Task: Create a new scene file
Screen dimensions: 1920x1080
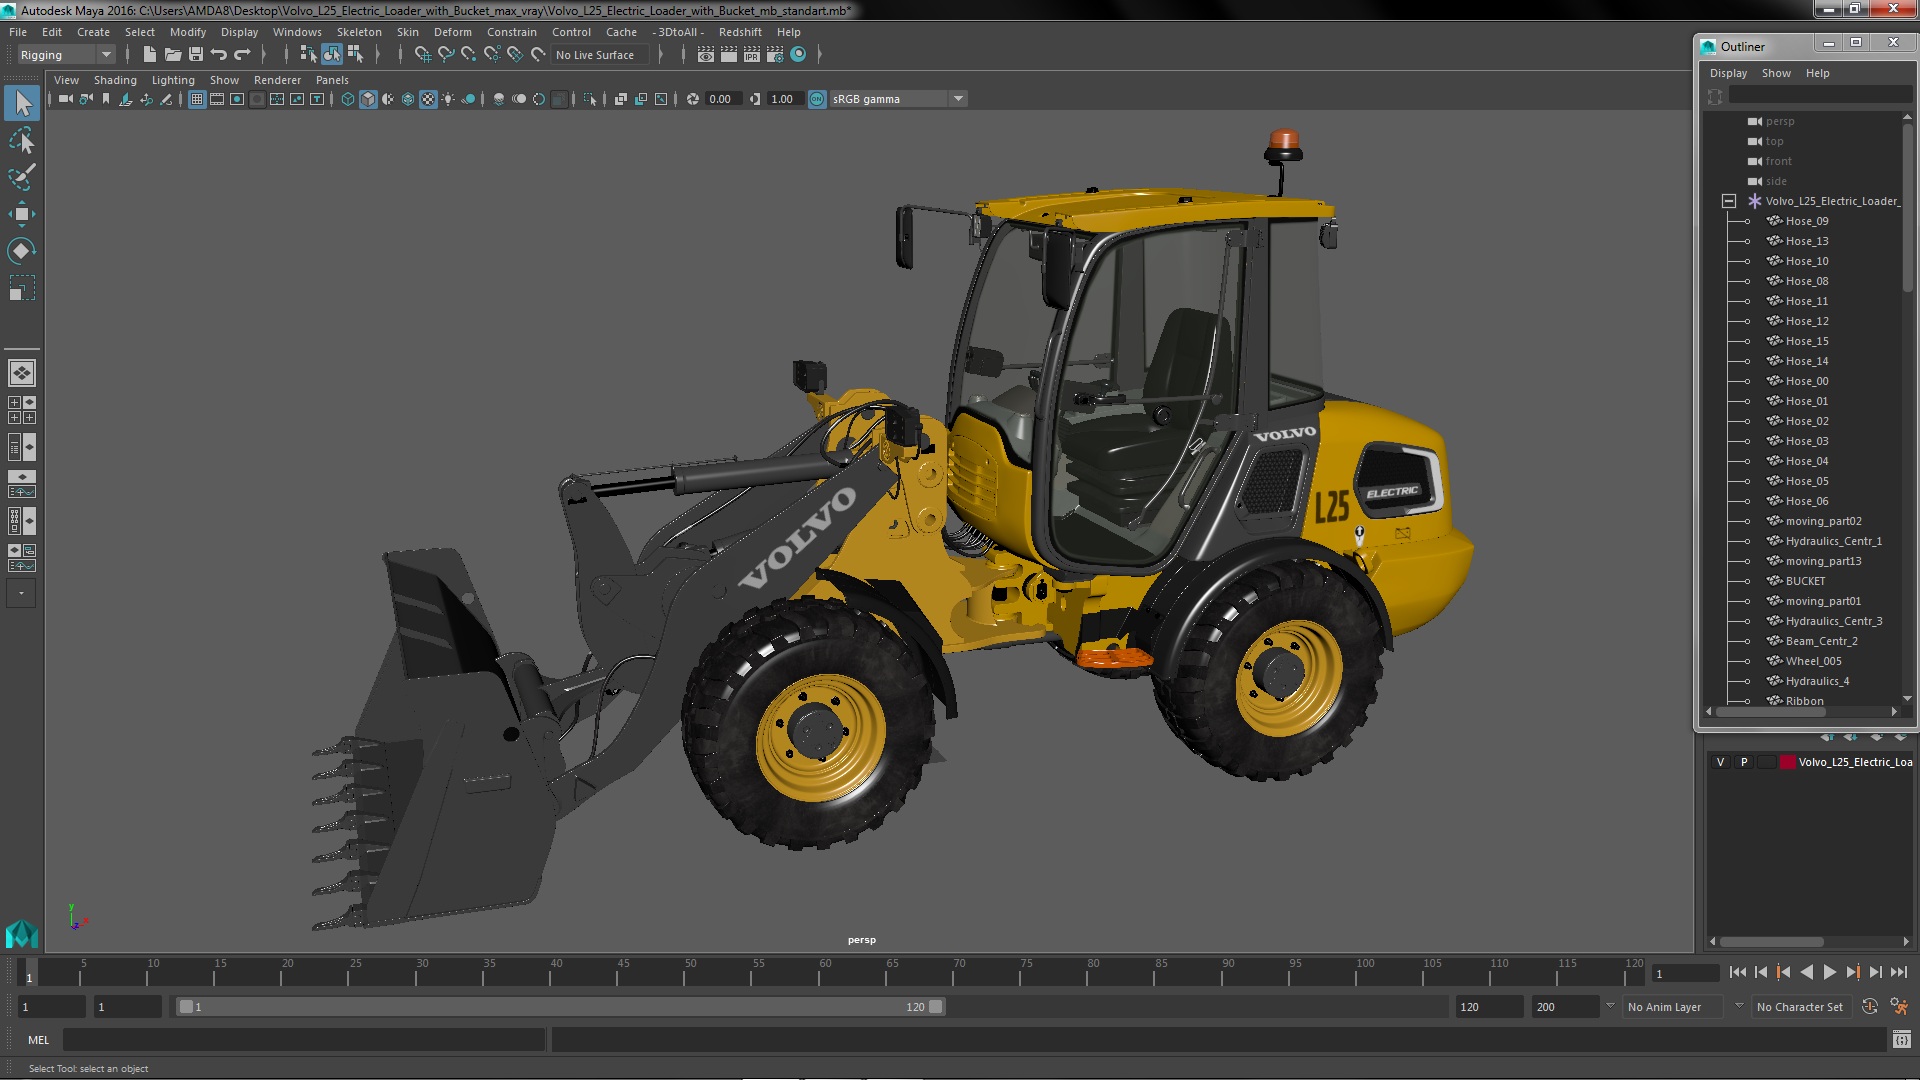Action: click(x=150, y=55)
